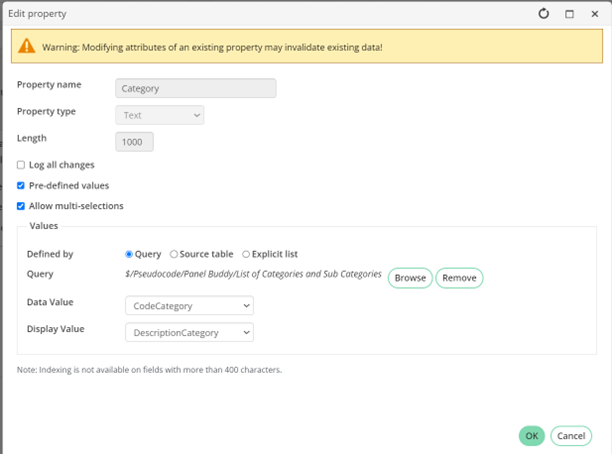Click the refresh icon in title bar

tap(543, 14)
